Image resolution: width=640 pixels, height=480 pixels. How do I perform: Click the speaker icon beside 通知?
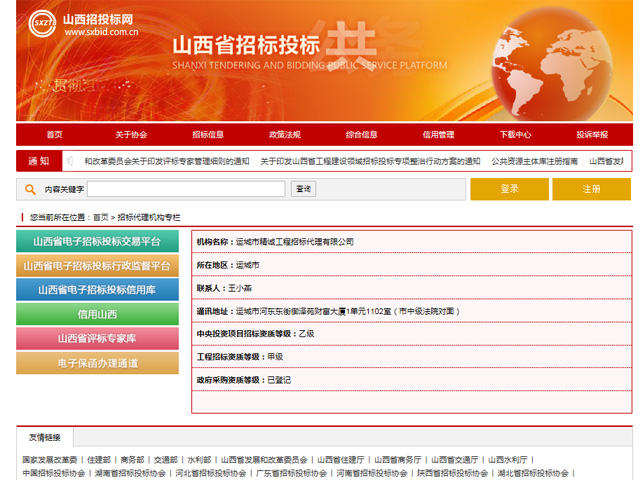click(70, 161)
